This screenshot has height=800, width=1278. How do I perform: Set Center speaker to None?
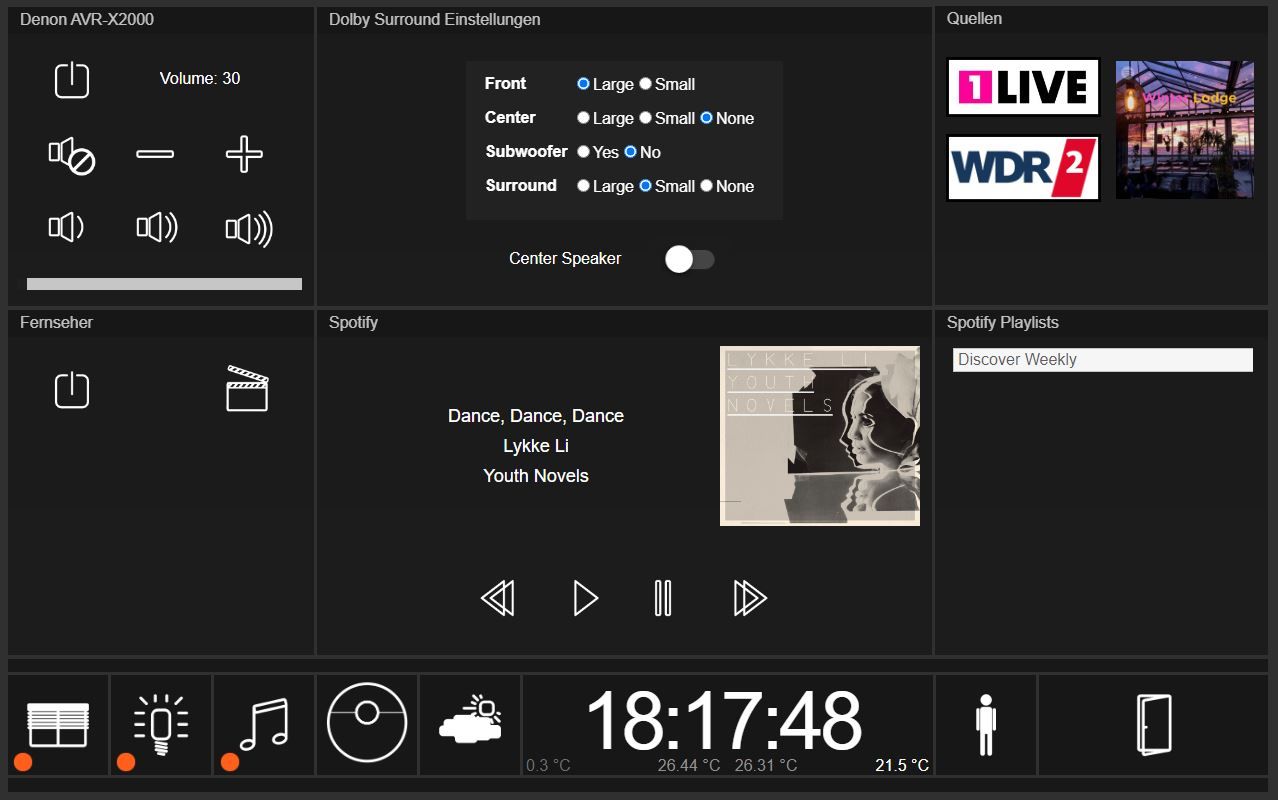[706, 118]
